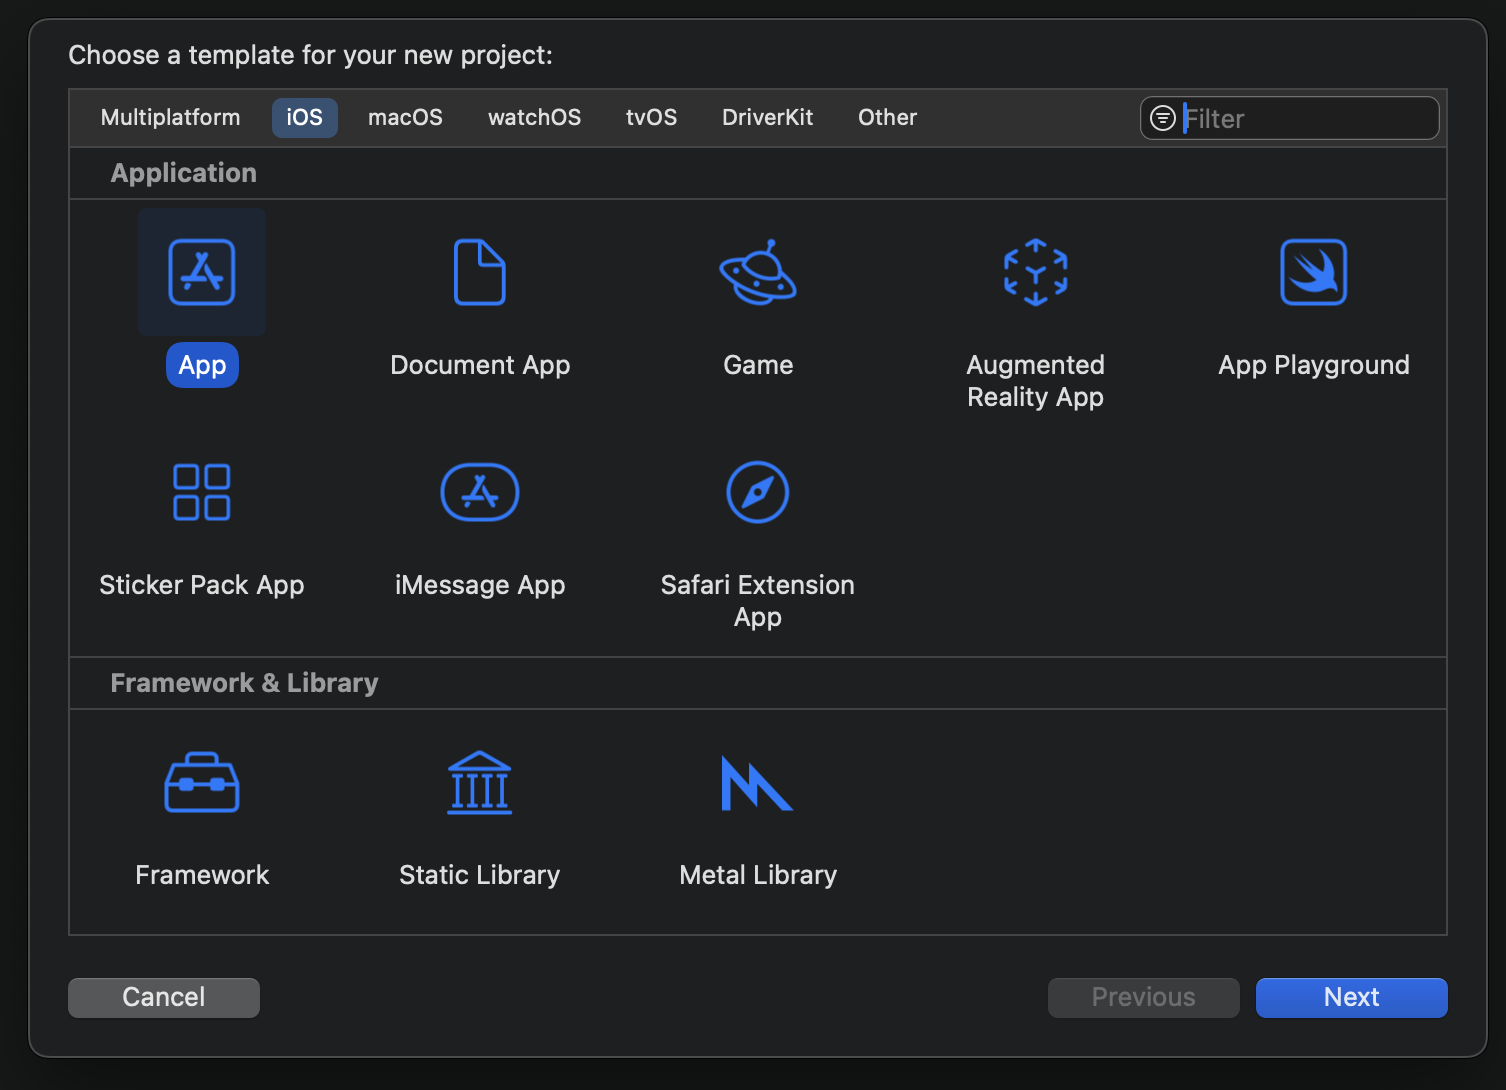The width and height of the screenshot is (1506, 1090).
Task: Click the "Safari Extension App" label
Action: coord(758,601)
